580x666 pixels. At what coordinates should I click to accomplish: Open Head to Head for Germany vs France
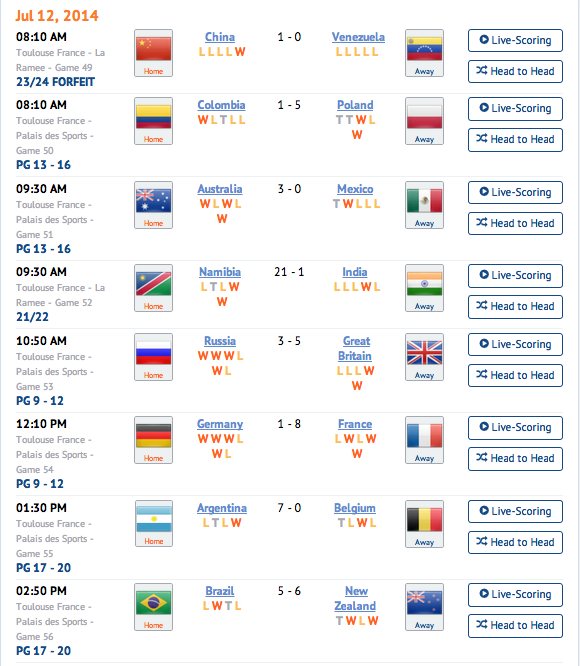coord(515,459)
